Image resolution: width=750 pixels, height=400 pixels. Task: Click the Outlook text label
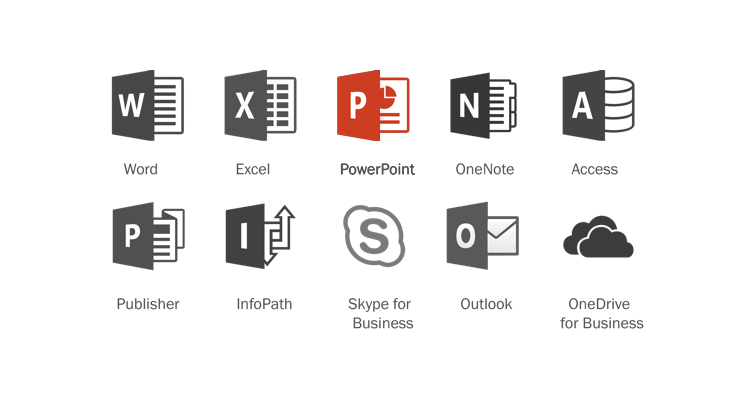(486, 304)
